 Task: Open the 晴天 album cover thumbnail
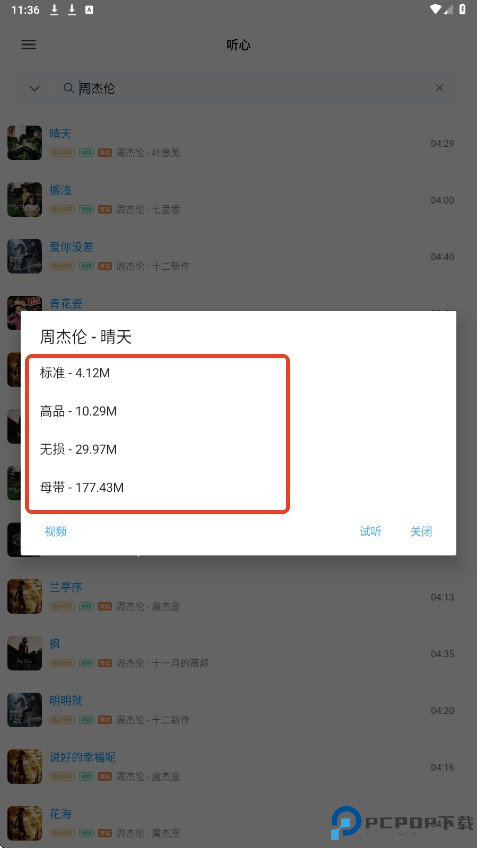(24, 143)
